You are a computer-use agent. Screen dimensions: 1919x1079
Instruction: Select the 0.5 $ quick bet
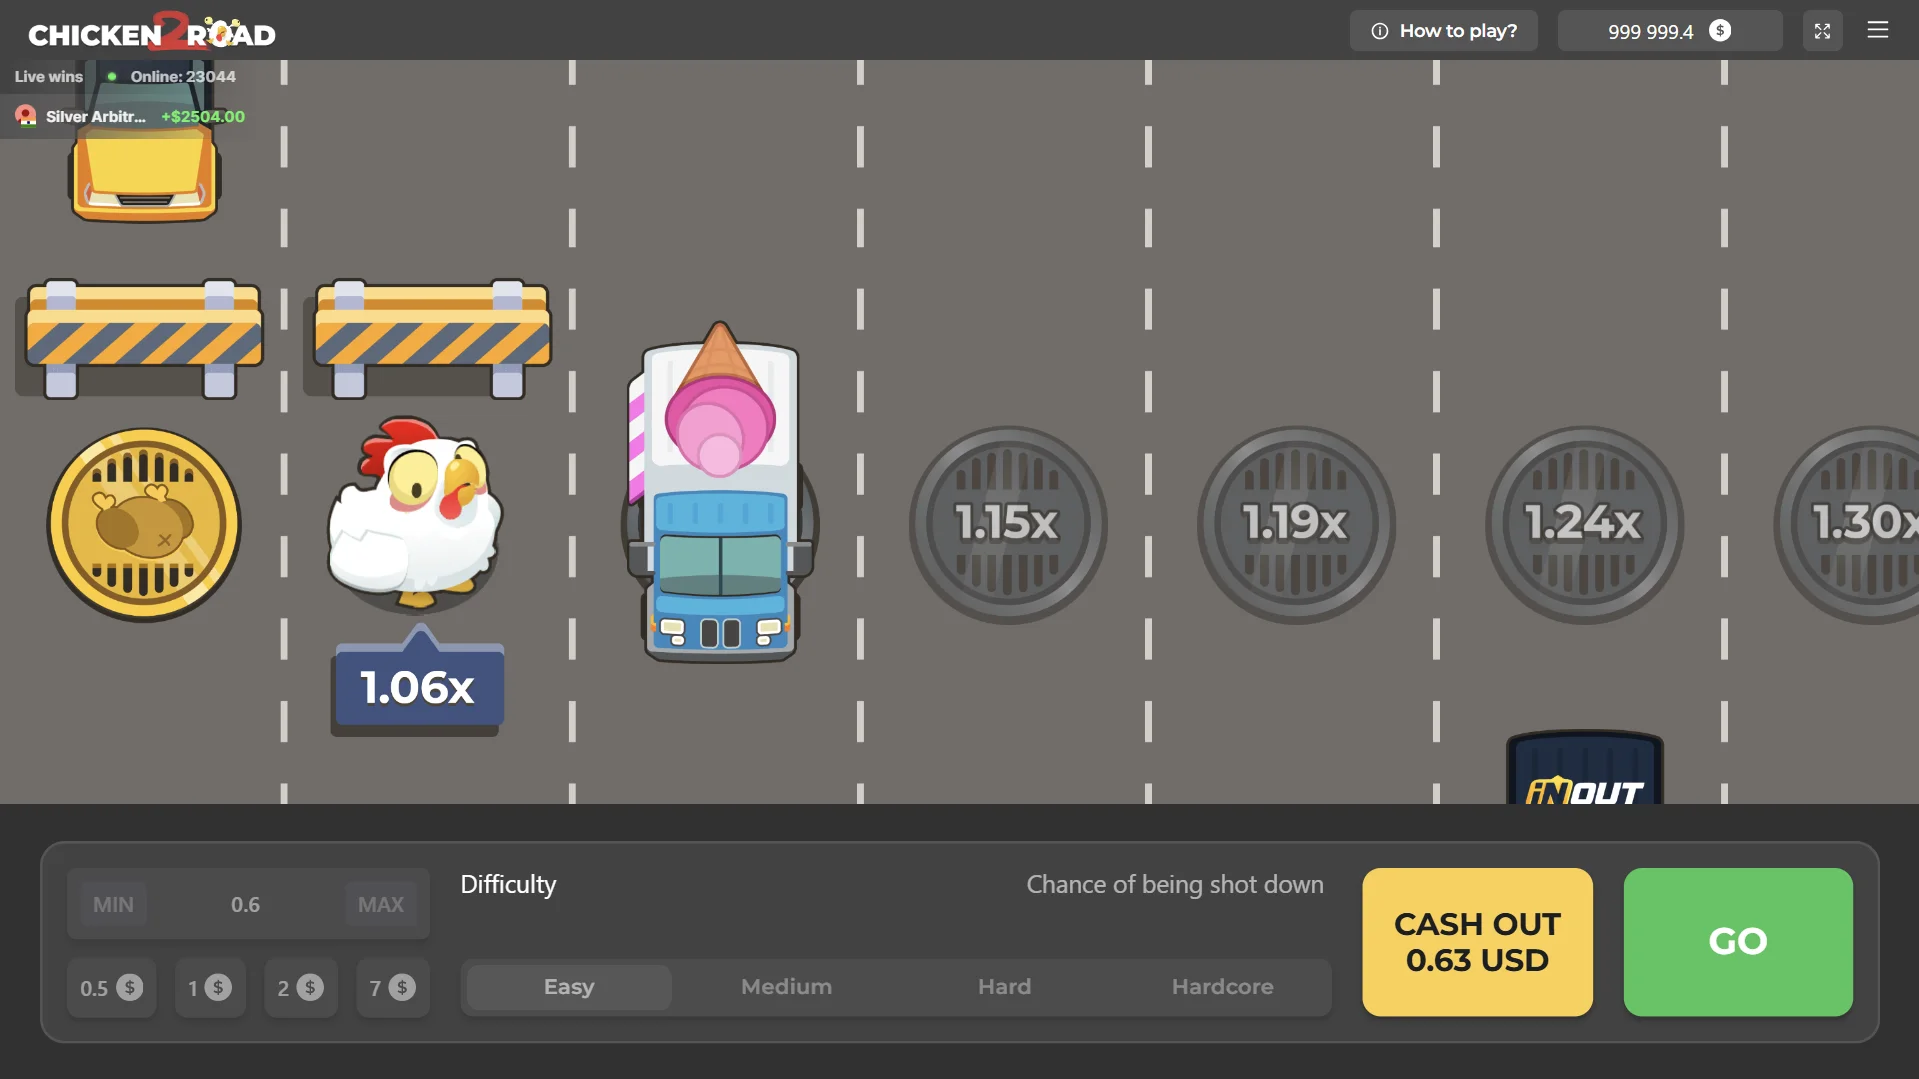111,988
